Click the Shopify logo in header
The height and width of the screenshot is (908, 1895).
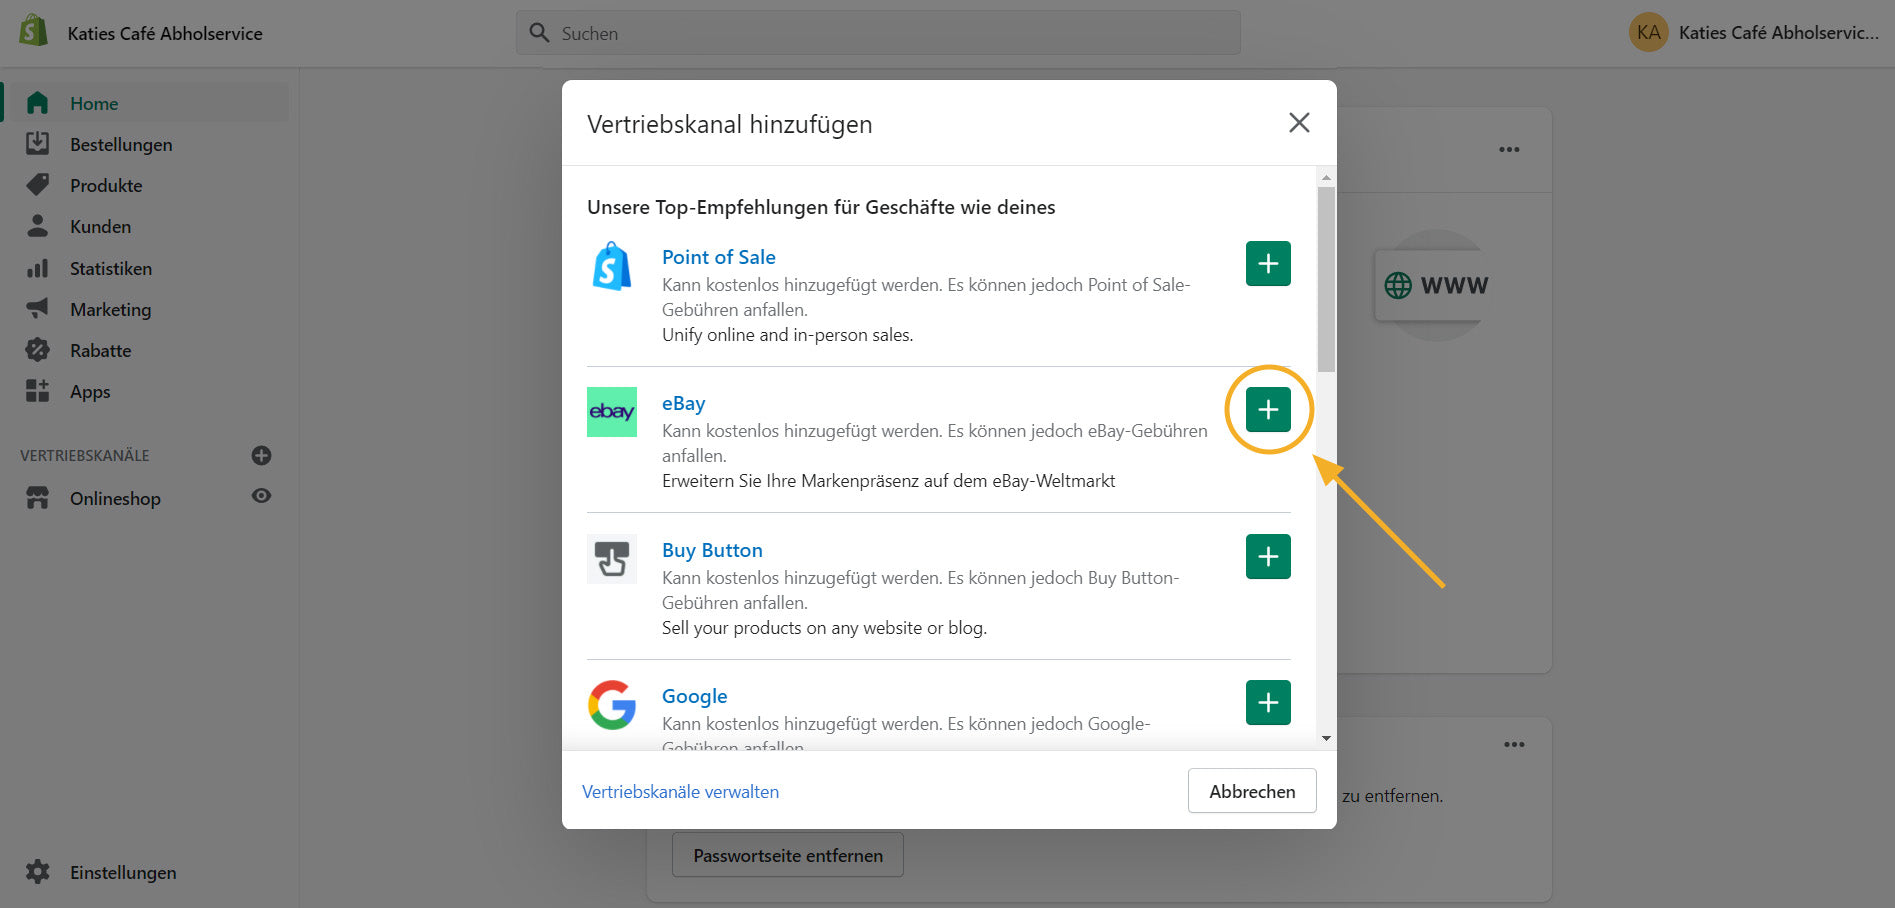coord(34,32)
